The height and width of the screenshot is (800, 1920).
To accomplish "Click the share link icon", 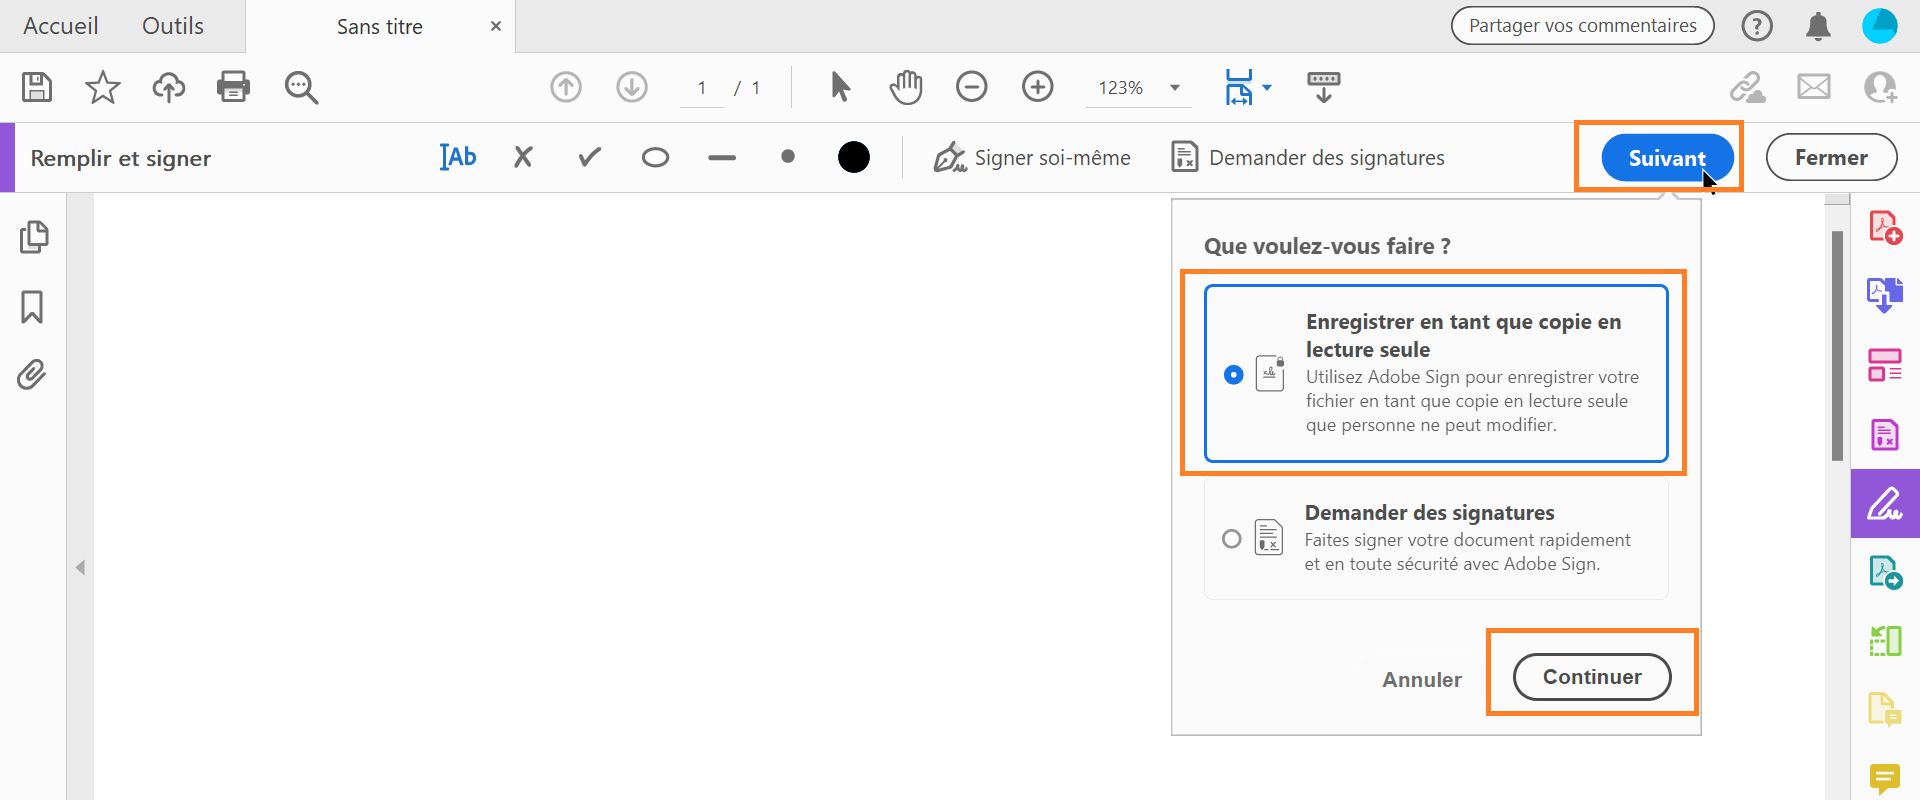I will click(1748, 88).
